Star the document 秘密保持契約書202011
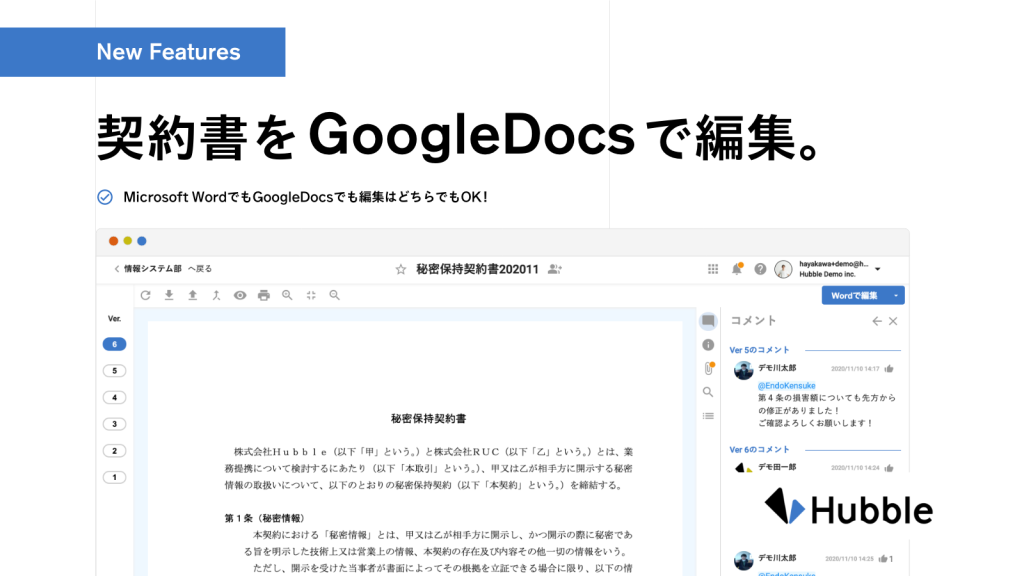 [x=401, y=269]
